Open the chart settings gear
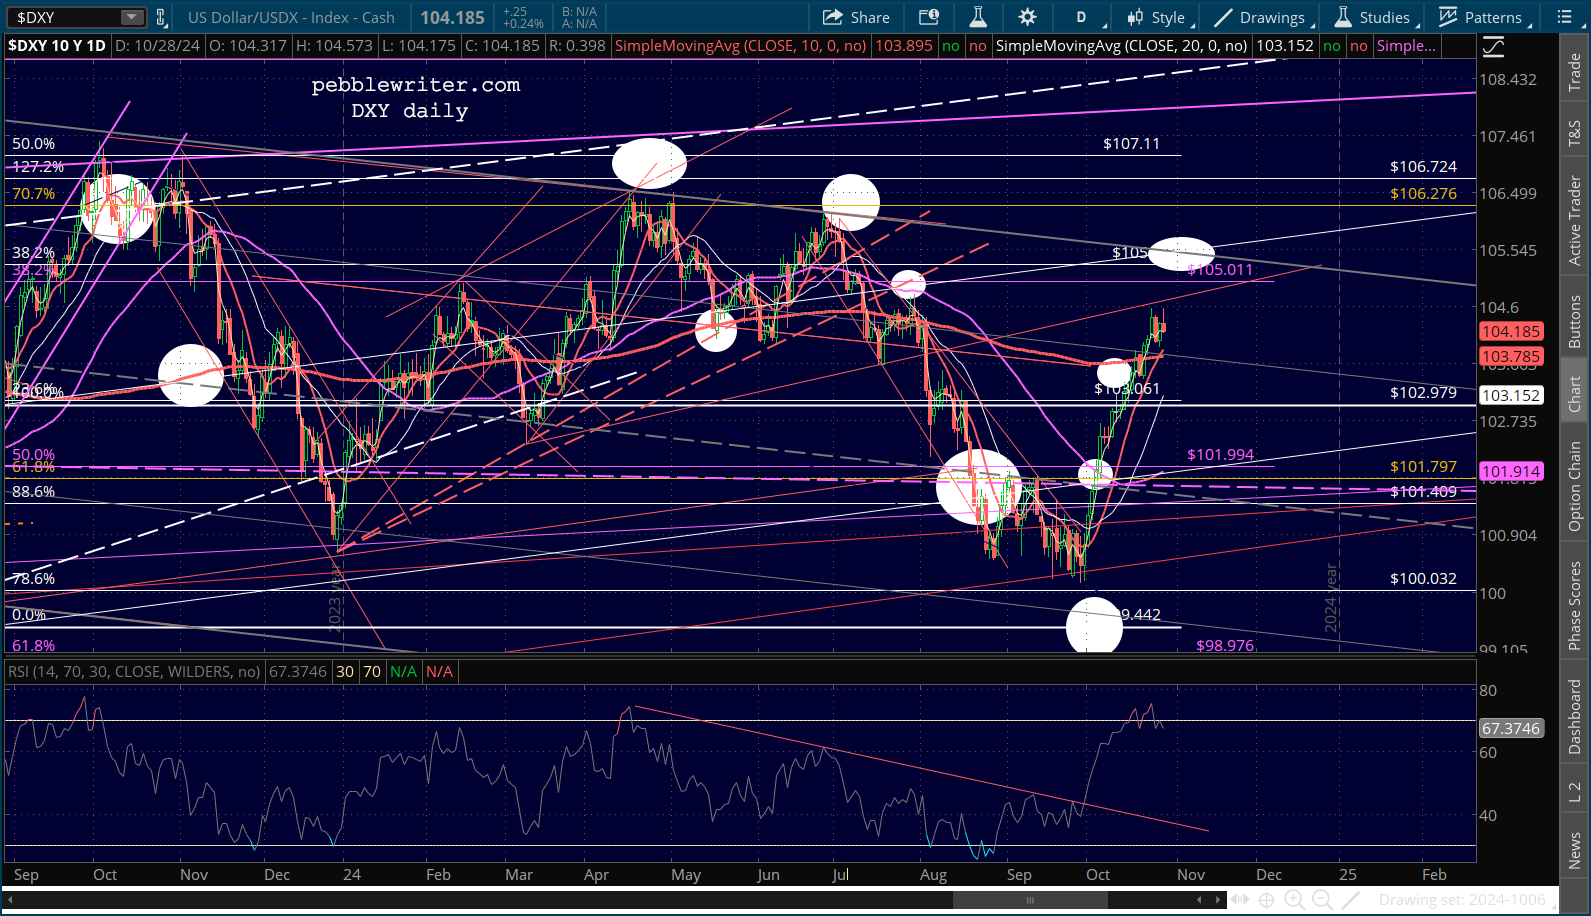The height and width of the screenshot is (916, 1591). (x=1027, y=17)
